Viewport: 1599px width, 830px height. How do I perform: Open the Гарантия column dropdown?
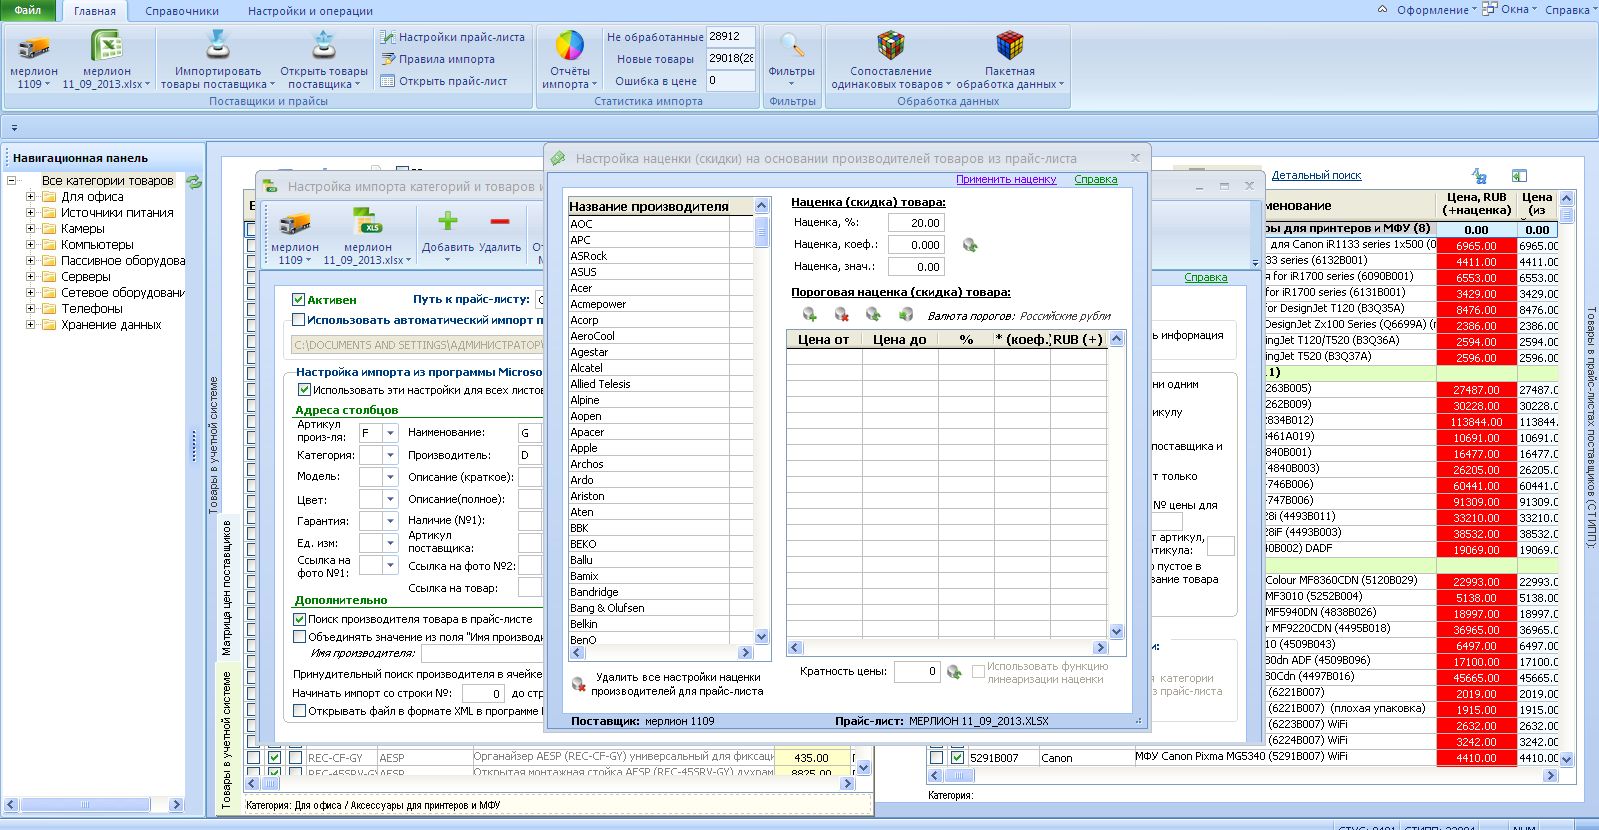click(390, 521)
